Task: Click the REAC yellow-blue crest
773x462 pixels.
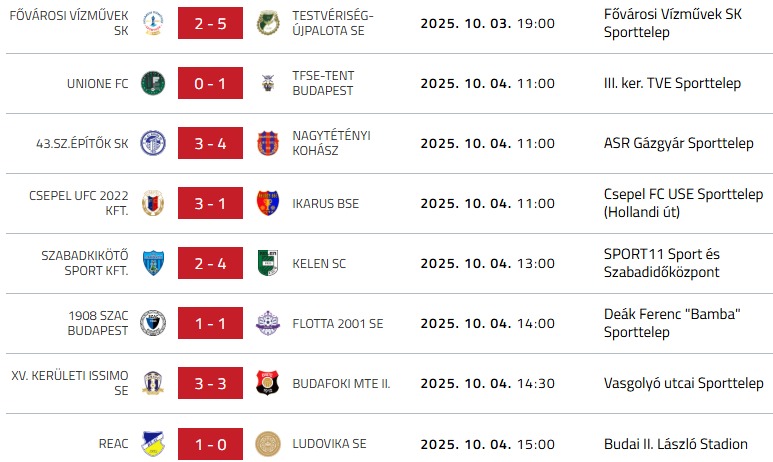Action: coord(152,443)
